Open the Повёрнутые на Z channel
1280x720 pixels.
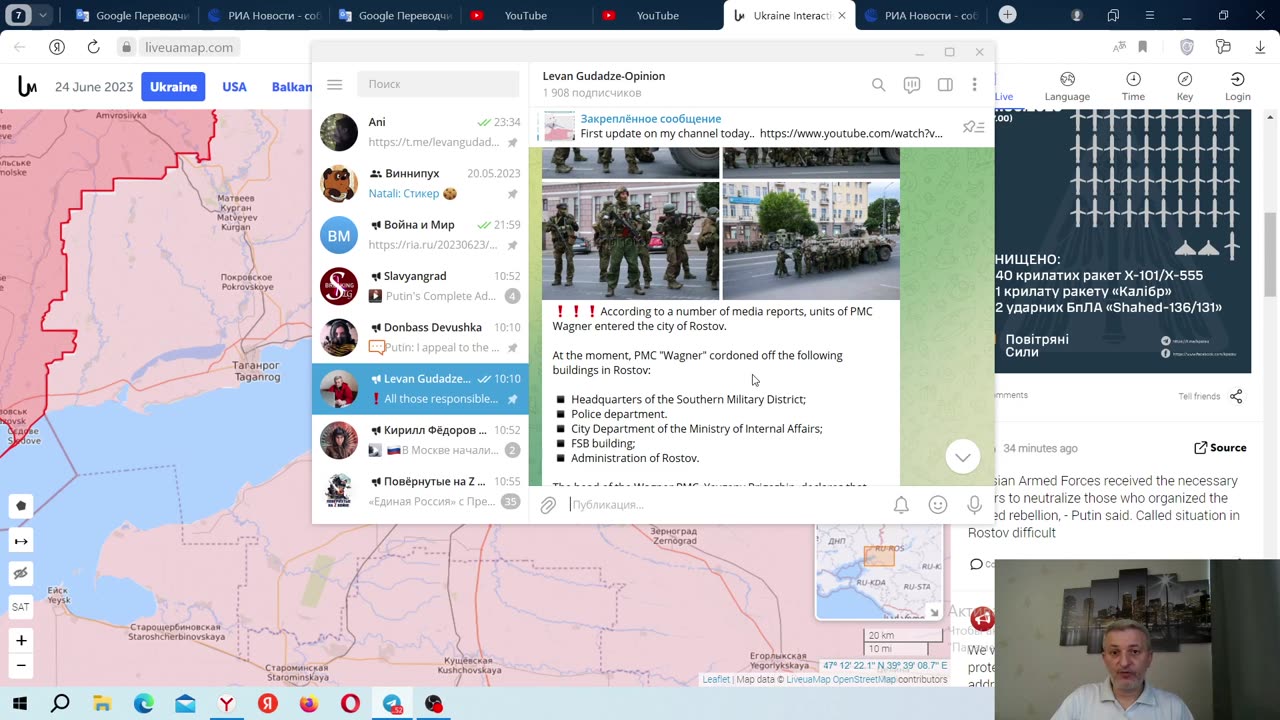pos(420,491)
